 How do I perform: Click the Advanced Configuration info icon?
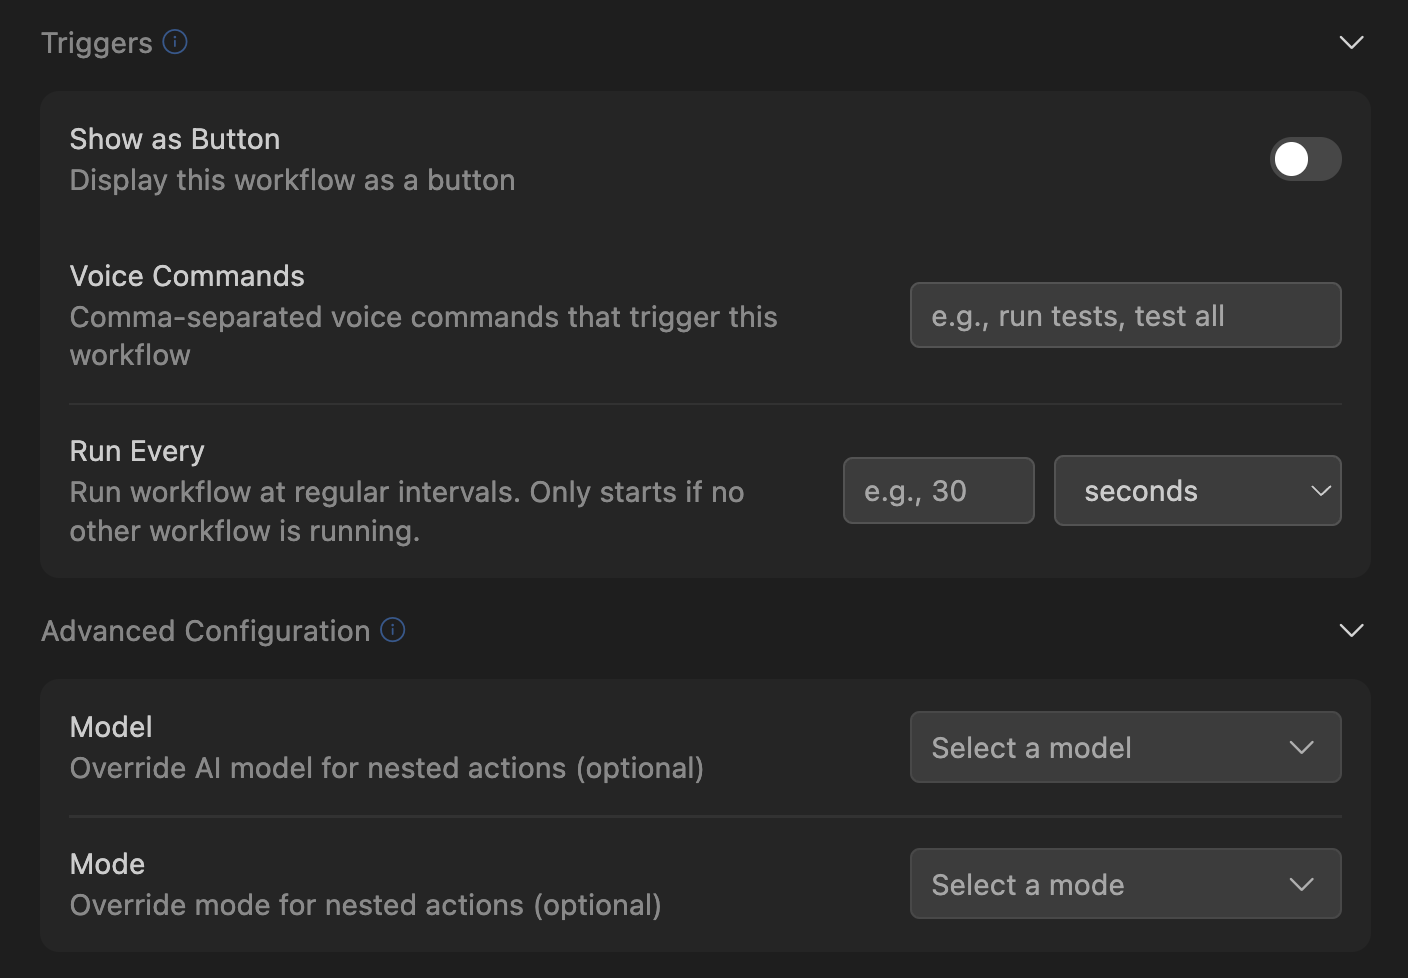tap(393, 630)
